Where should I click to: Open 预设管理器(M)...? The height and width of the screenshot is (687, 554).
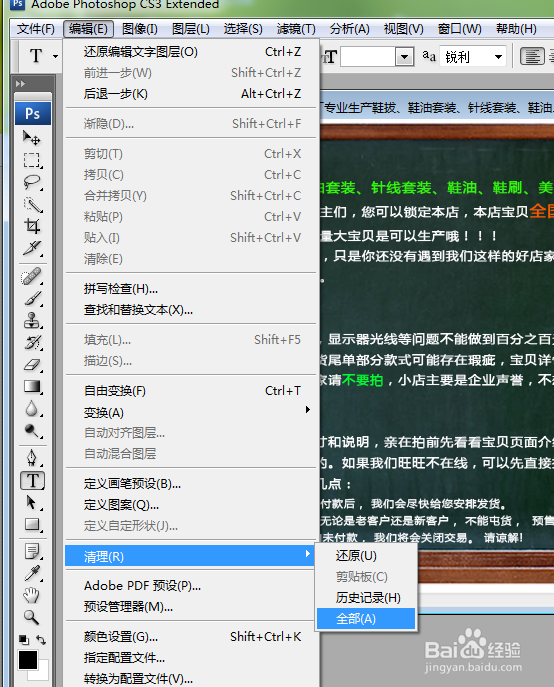(191, 607)
